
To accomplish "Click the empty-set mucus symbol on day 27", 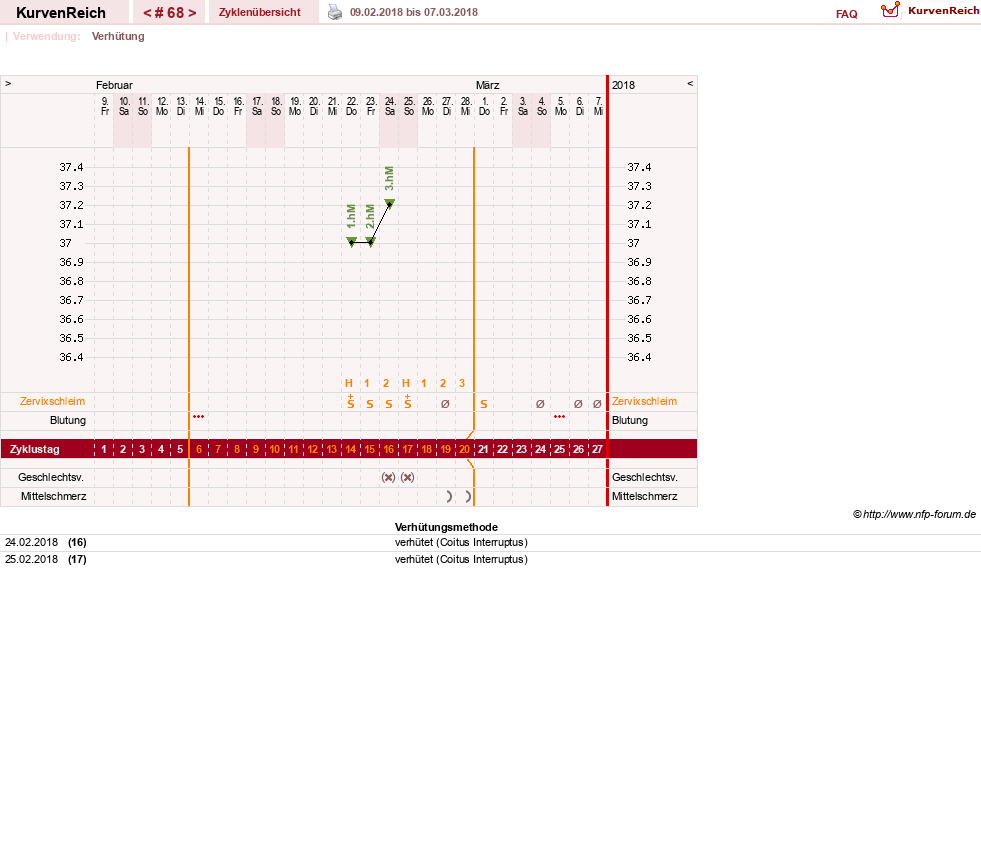I will [x=597, y=404].
